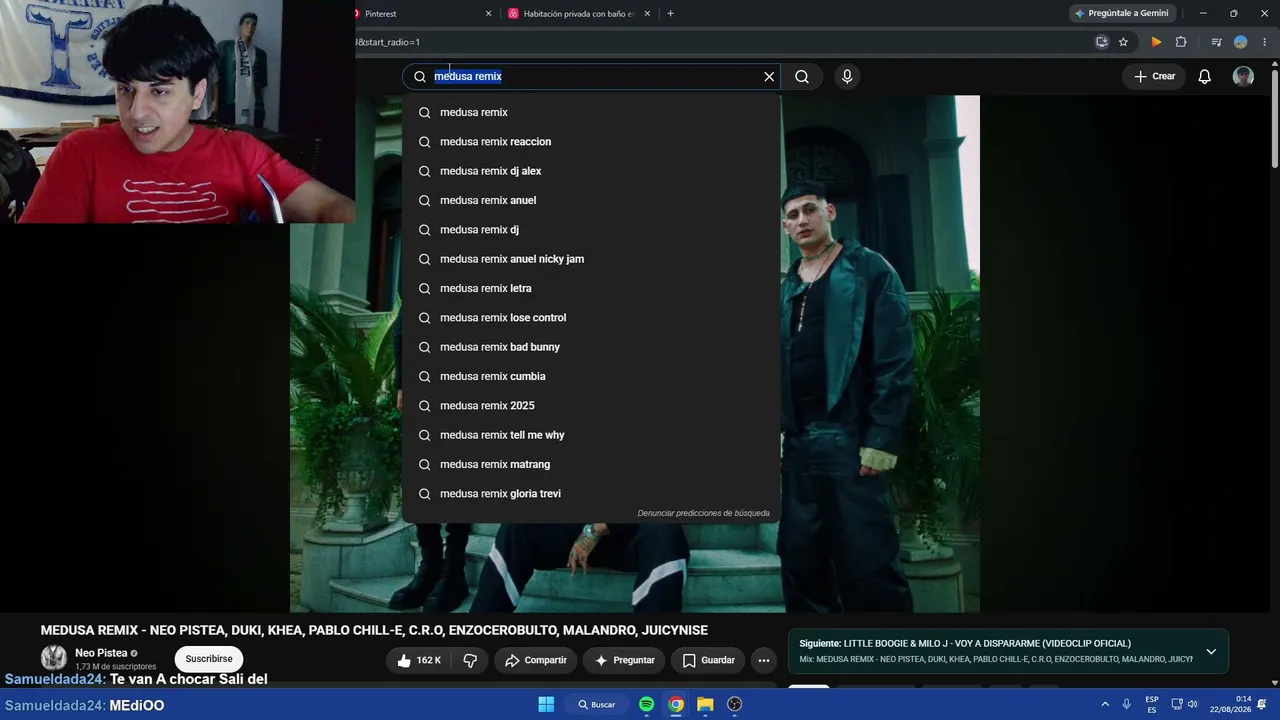Choose suggestion 'medusa remix bad bunny'
This screenshot has width=1280, height=720.
point(591,347)
